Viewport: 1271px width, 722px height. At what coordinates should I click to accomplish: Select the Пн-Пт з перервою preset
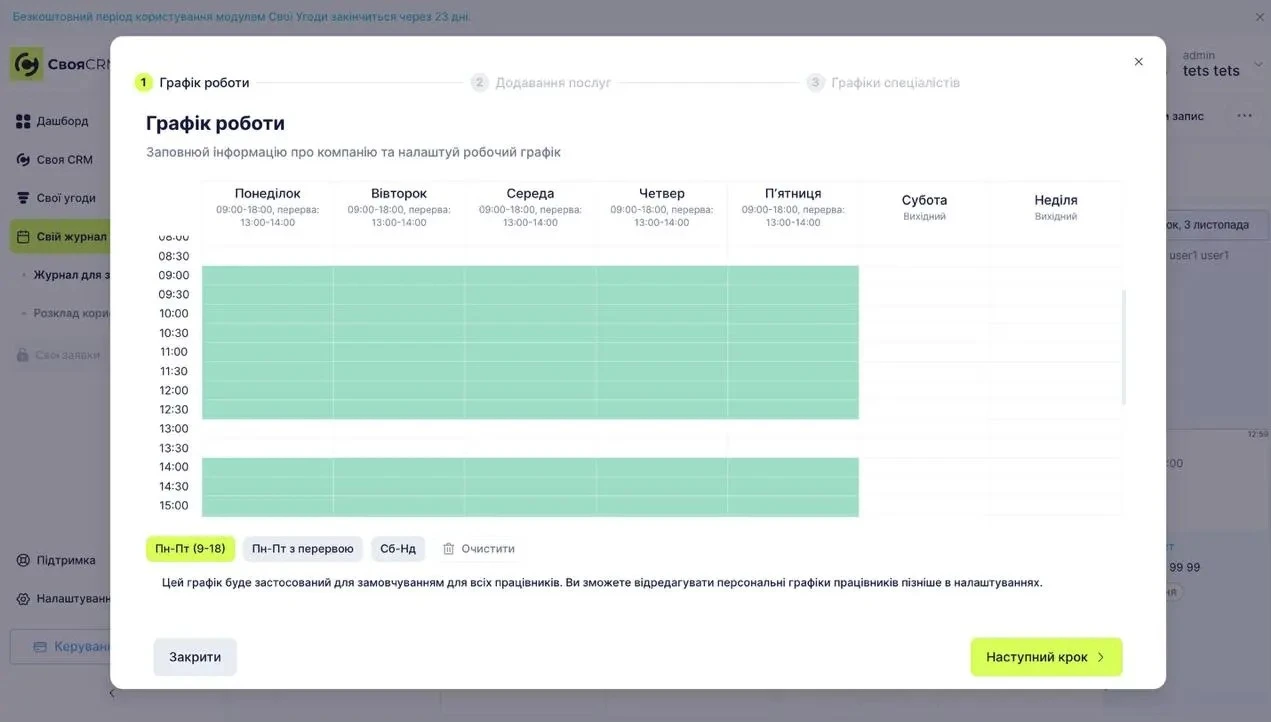[302, 549]
